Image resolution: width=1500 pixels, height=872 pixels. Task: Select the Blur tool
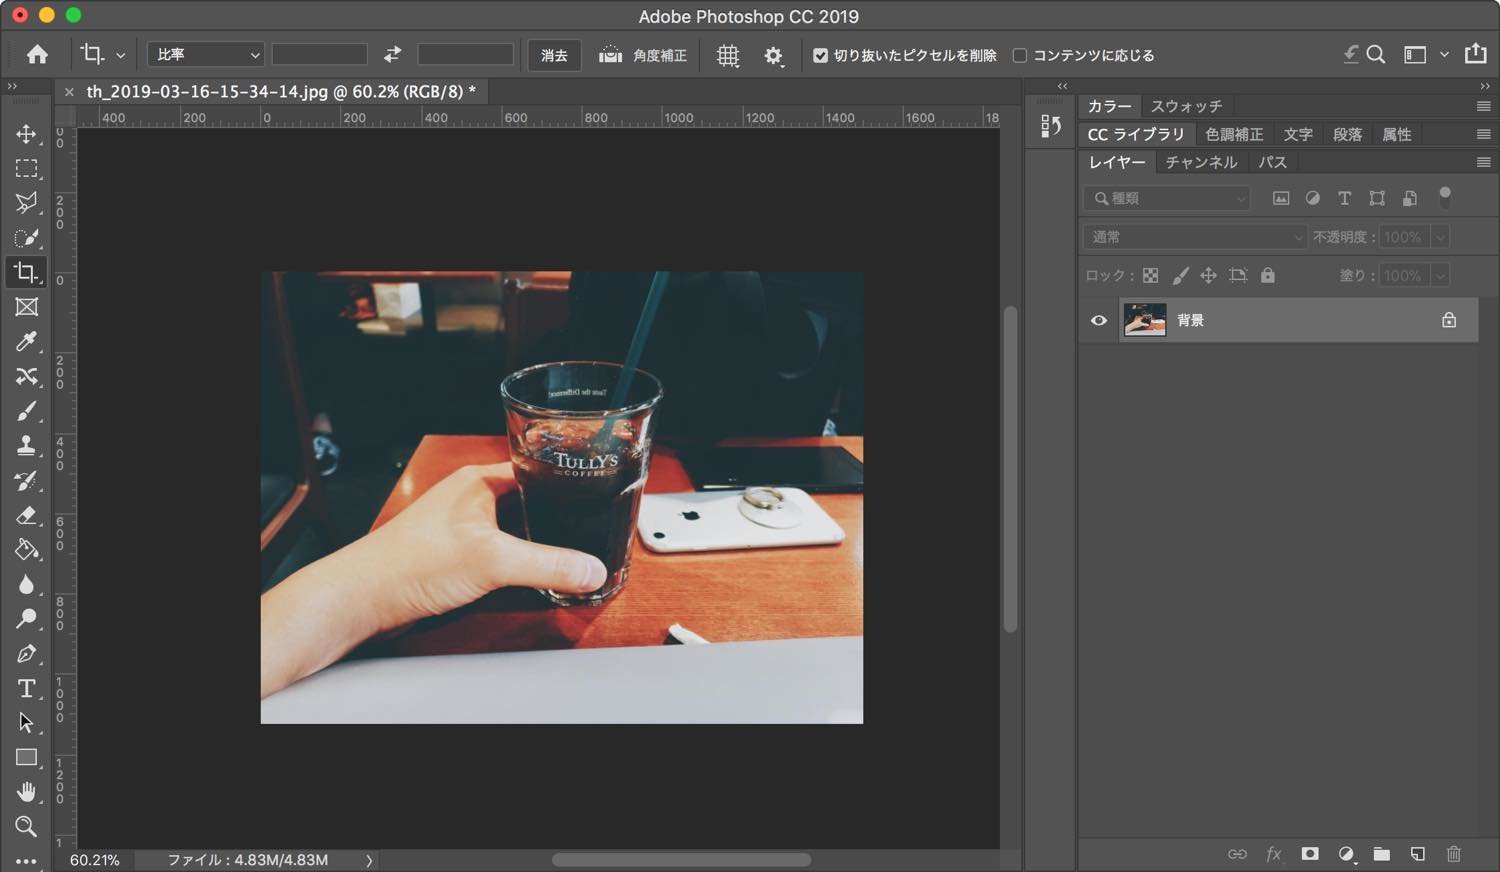click(x=26, y=585)
